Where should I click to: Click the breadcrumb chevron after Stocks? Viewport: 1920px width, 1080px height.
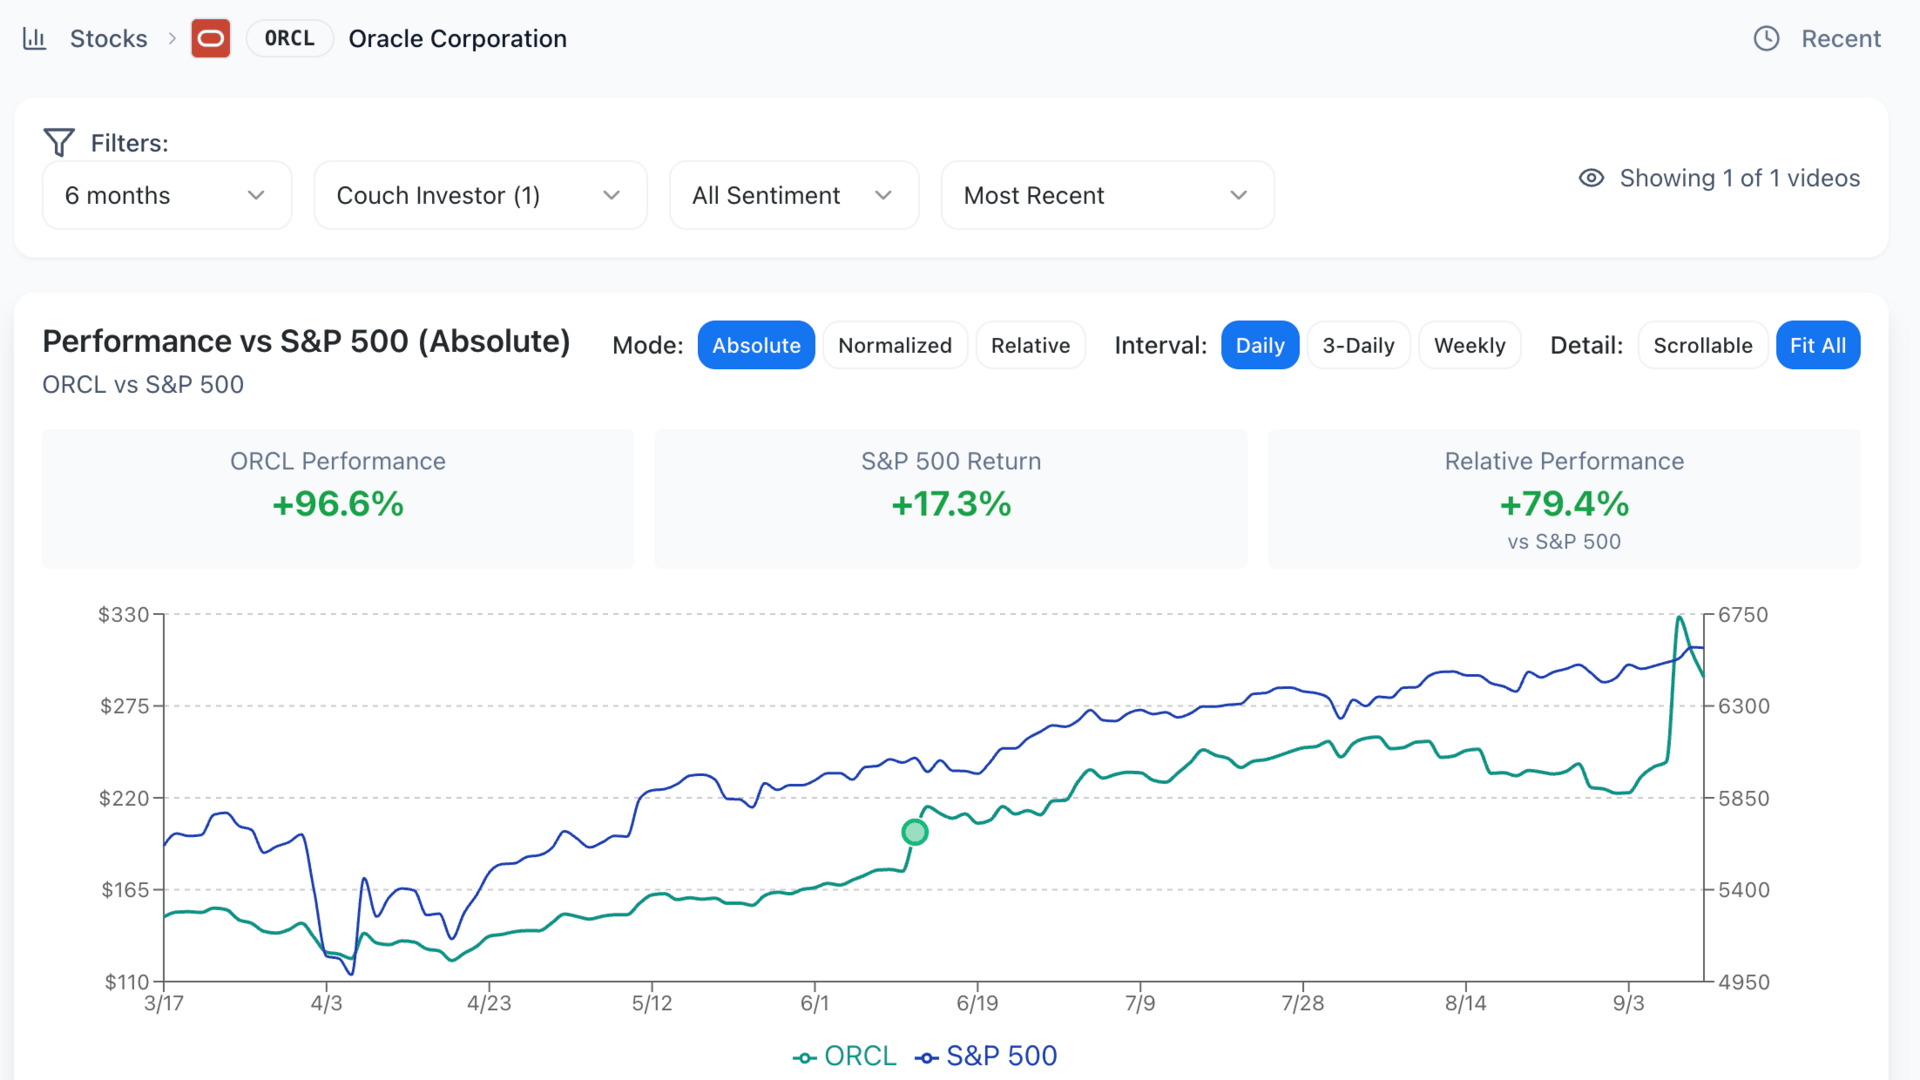(172, 39)
